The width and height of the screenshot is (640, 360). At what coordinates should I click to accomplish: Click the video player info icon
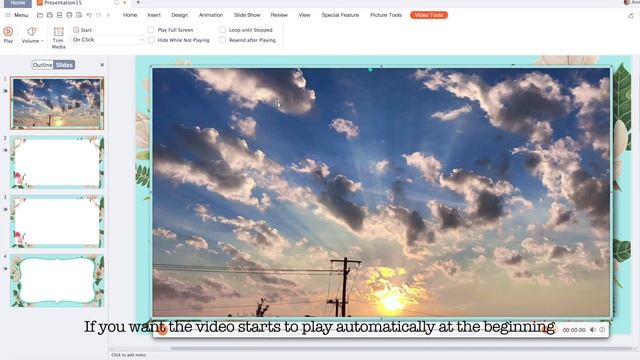pyautogui.click(x=602, y=330)
